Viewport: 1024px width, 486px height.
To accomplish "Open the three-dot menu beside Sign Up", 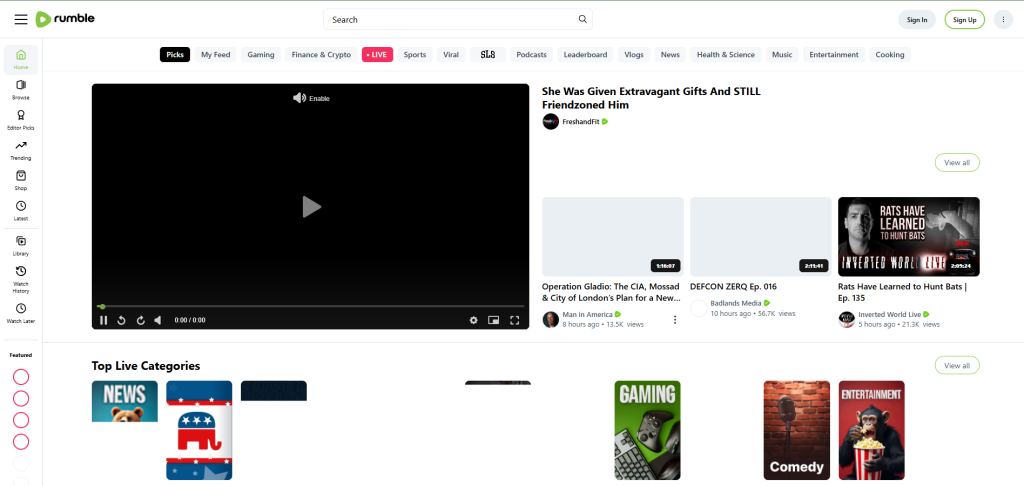I will point(1003,19).
